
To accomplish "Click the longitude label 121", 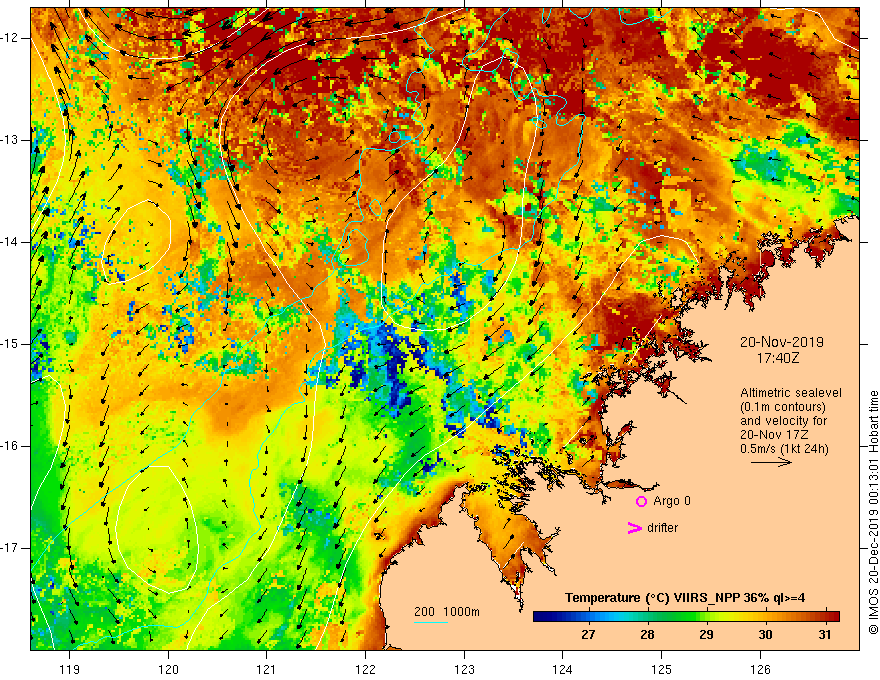I will click(267, 669).
